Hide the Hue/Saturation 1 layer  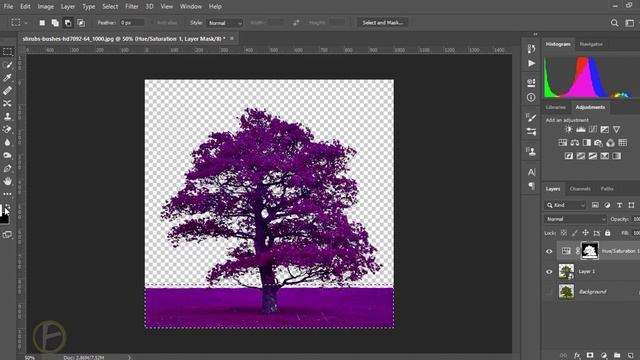[549, 251]
